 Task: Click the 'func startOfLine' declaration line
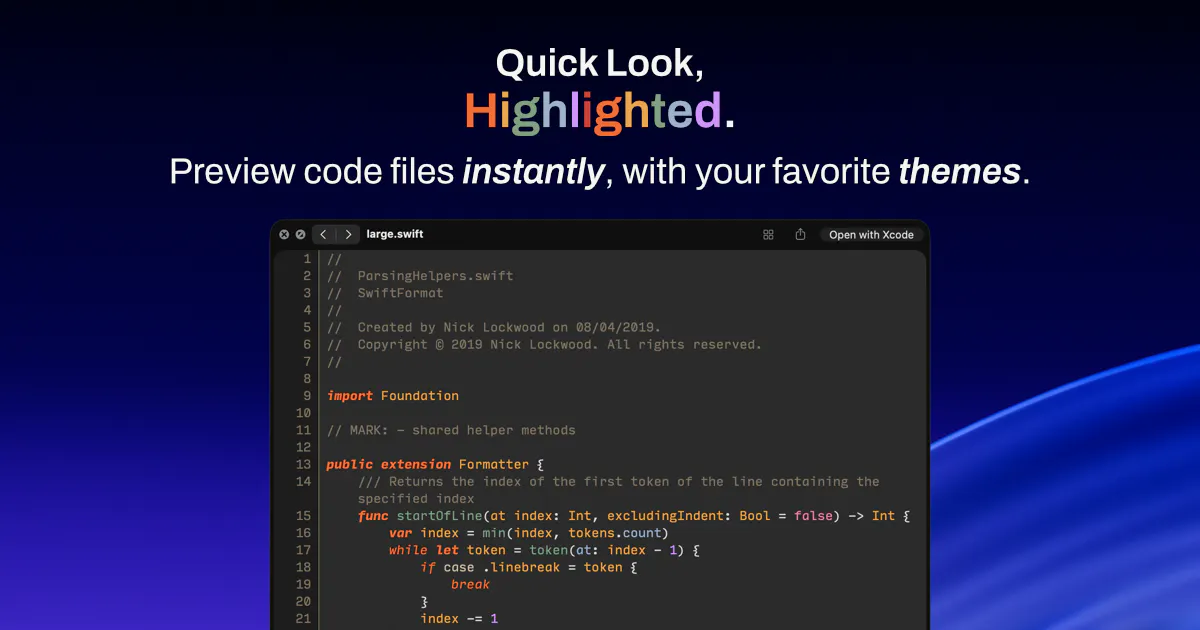pos(634,516)
